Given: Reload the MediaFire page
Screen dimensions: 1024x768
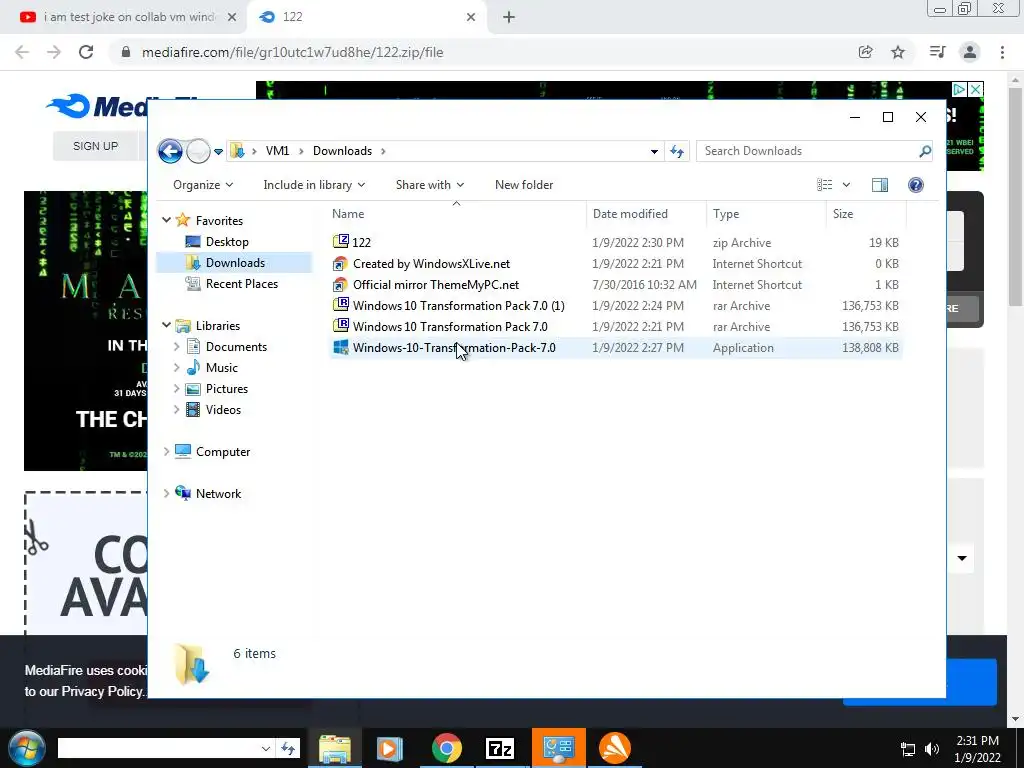Looking at the screenshot, I should point(86,52).
